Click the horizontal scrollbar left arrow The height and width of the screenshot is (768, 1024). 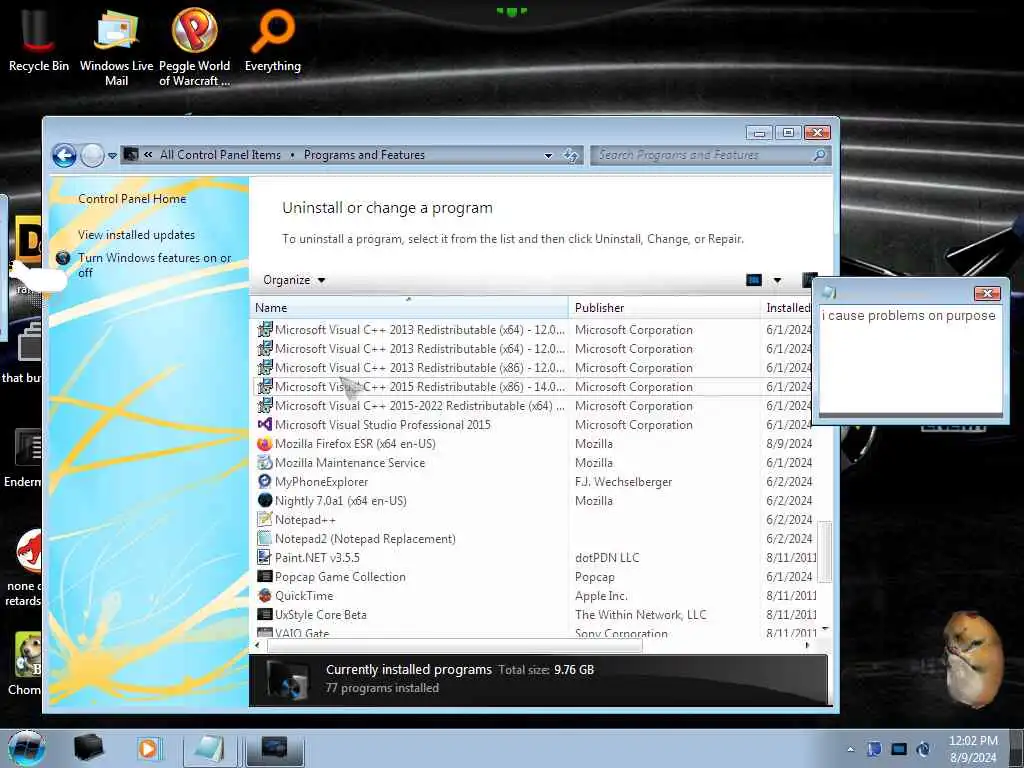point(257,645)
